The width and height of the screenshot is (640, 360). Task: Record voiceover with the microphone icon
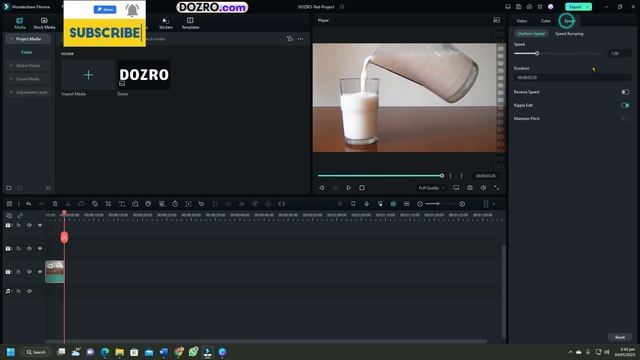pos(367,204)
